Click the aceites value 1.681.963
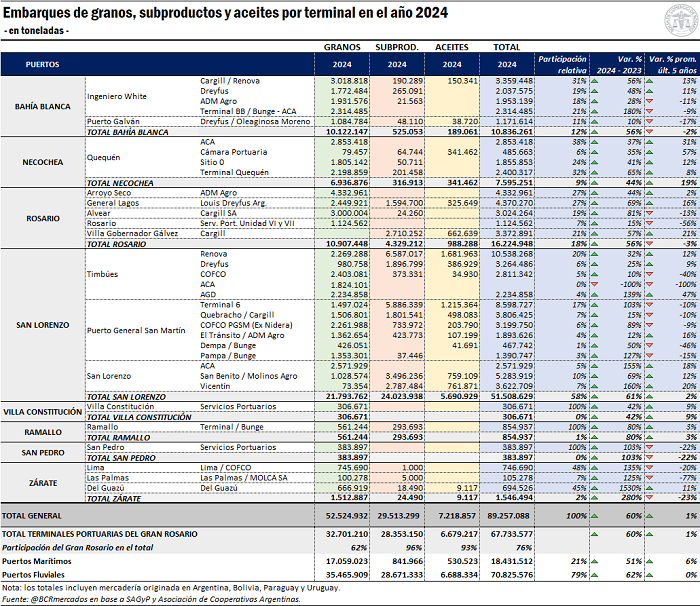 tap(459, 254)
